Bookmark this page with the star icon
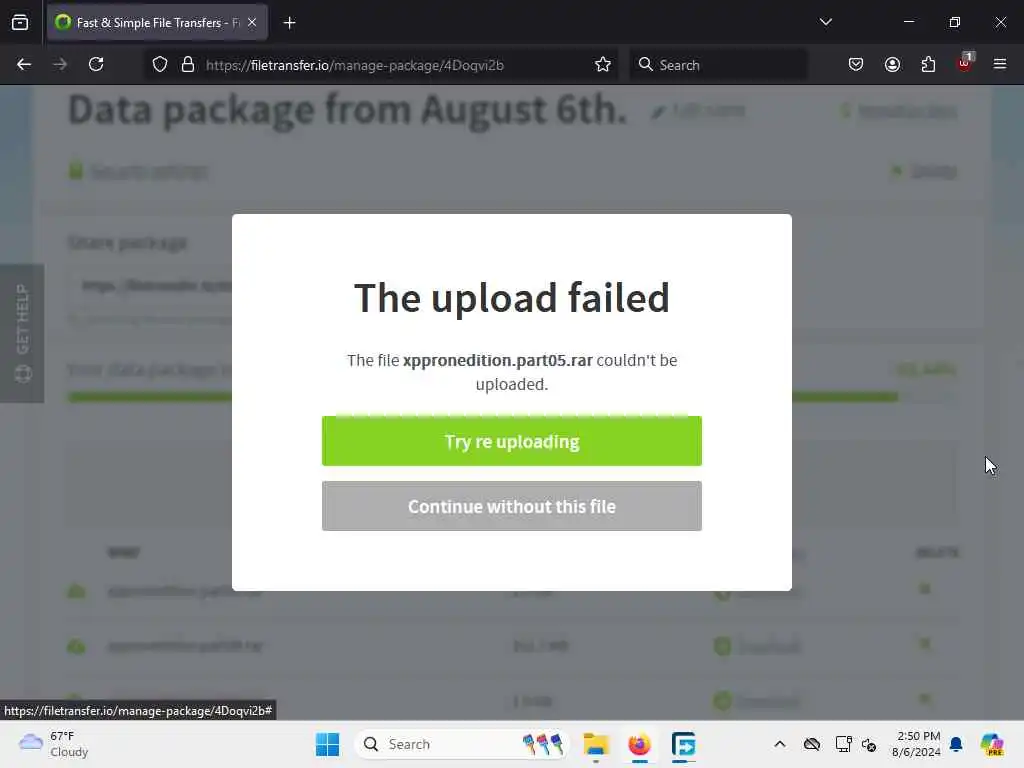 [603, 65]
